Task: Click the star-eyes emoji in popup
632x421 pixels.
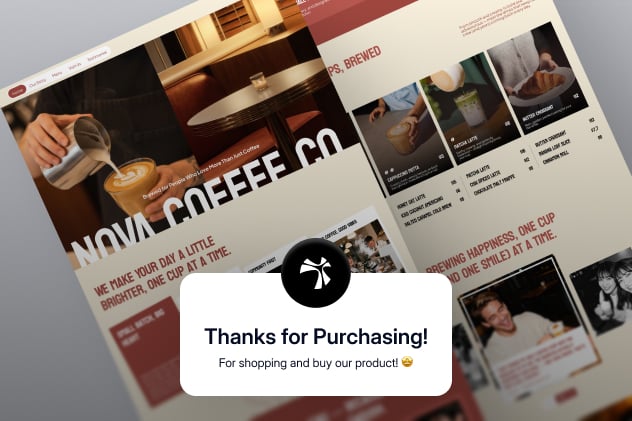Action: 407,362
